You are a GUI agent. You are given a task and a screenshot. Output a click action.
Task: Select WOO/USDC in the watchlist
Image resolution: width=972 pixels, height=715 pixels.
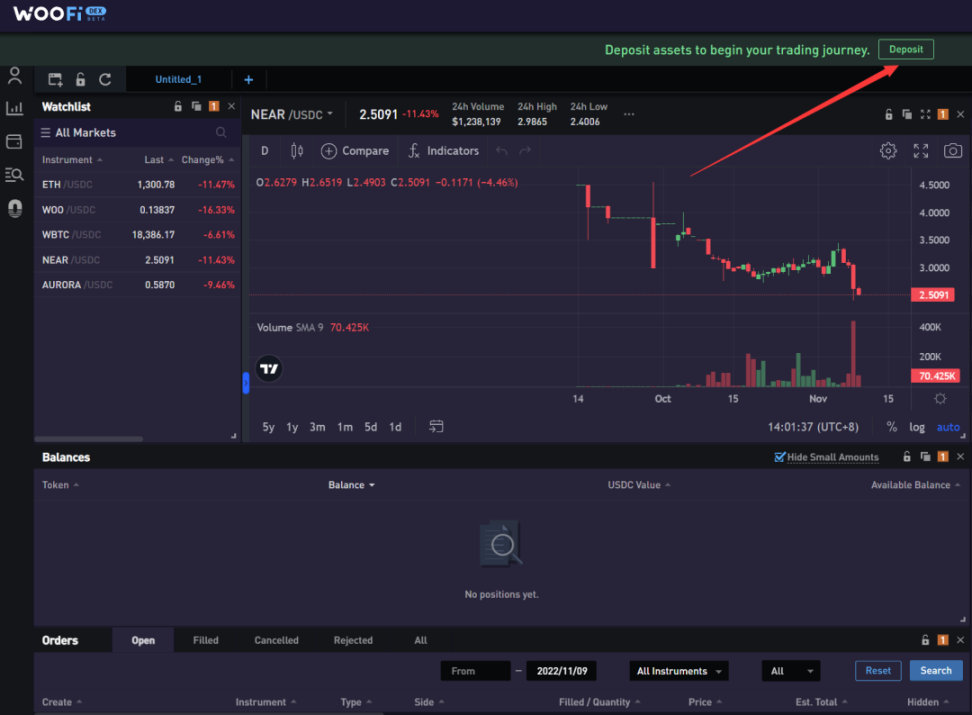point(138,210)
